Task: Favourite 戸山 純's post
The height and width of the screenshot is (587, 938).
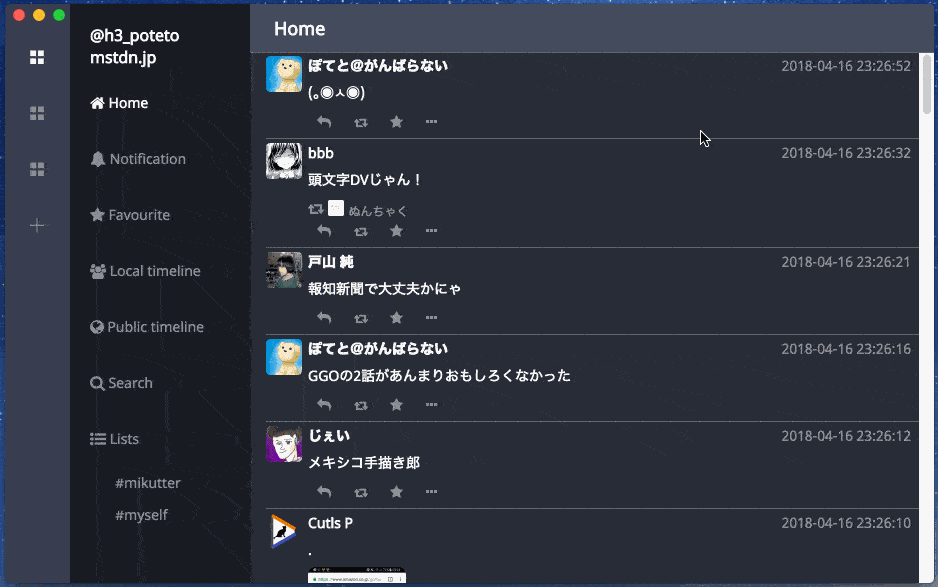Action: click(x=397, y=318)
